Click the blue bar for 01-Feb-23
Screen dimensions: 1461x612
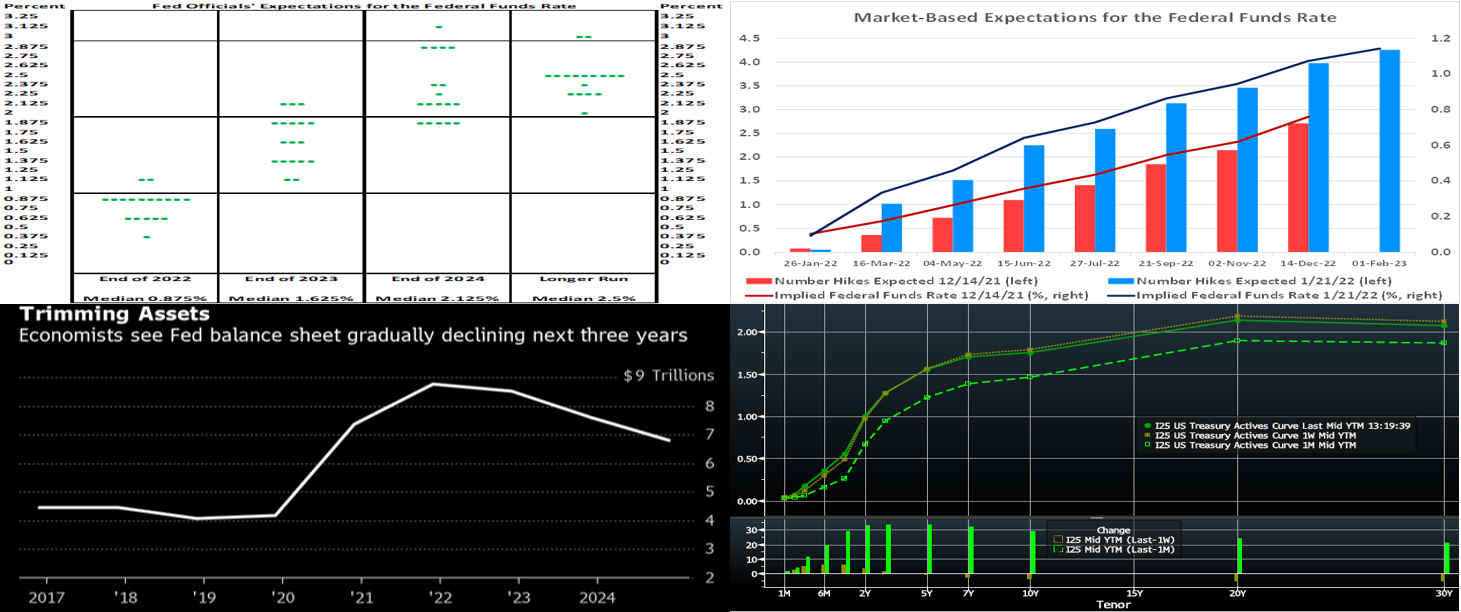pos(1389,150)
